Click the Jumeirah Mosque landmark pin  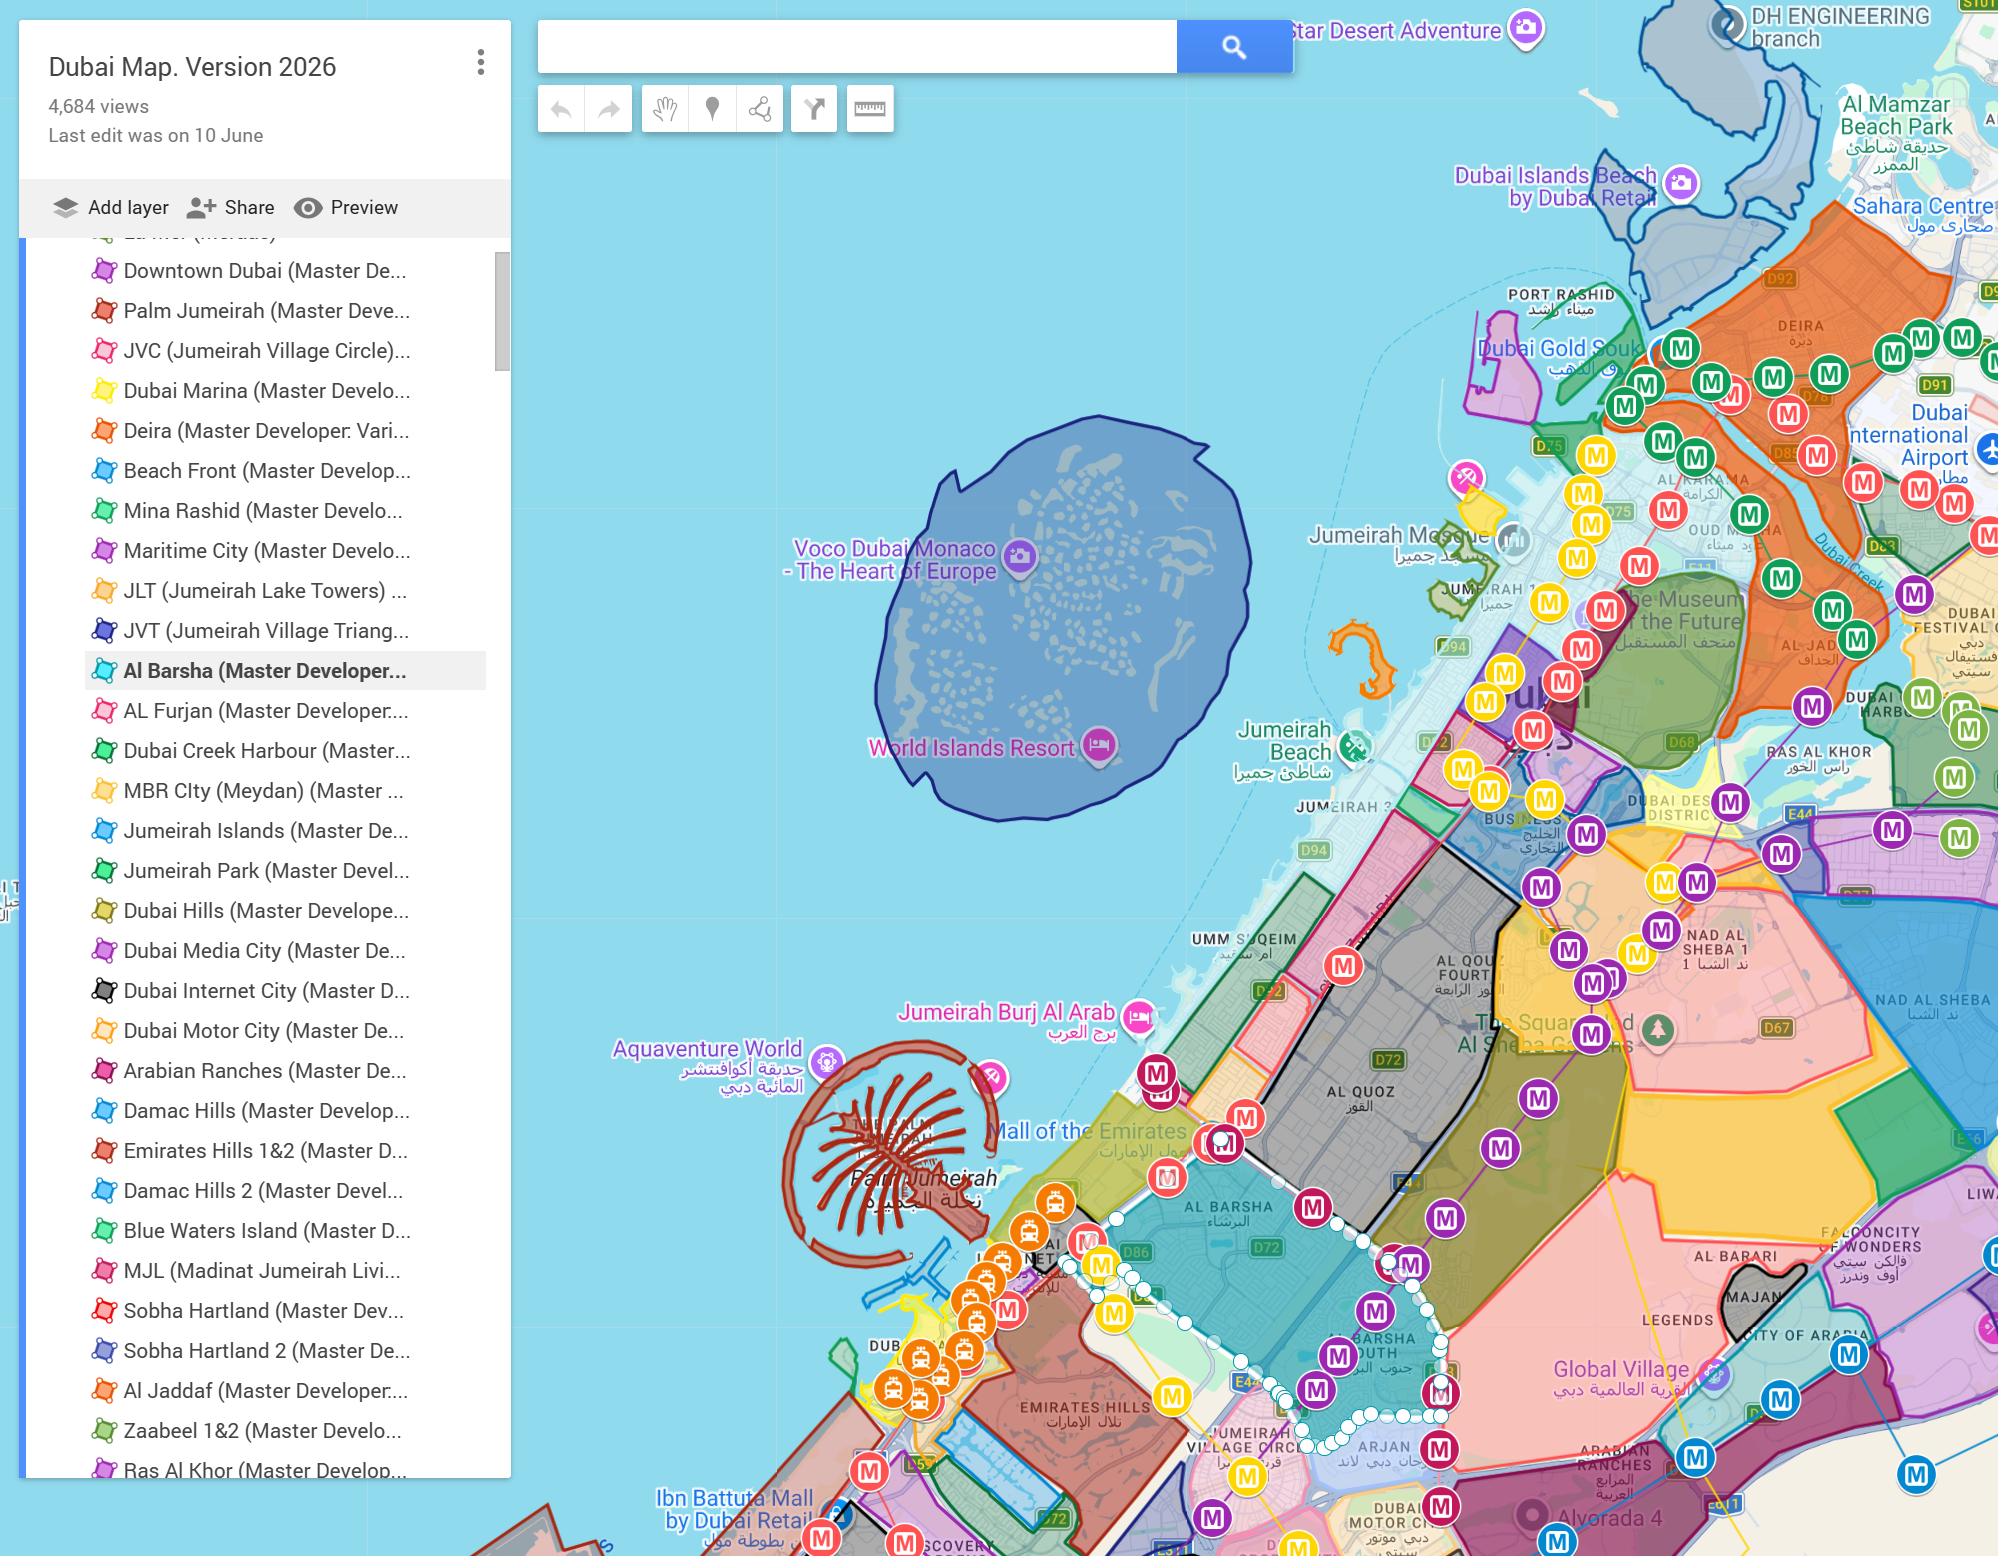point(1513,540)
